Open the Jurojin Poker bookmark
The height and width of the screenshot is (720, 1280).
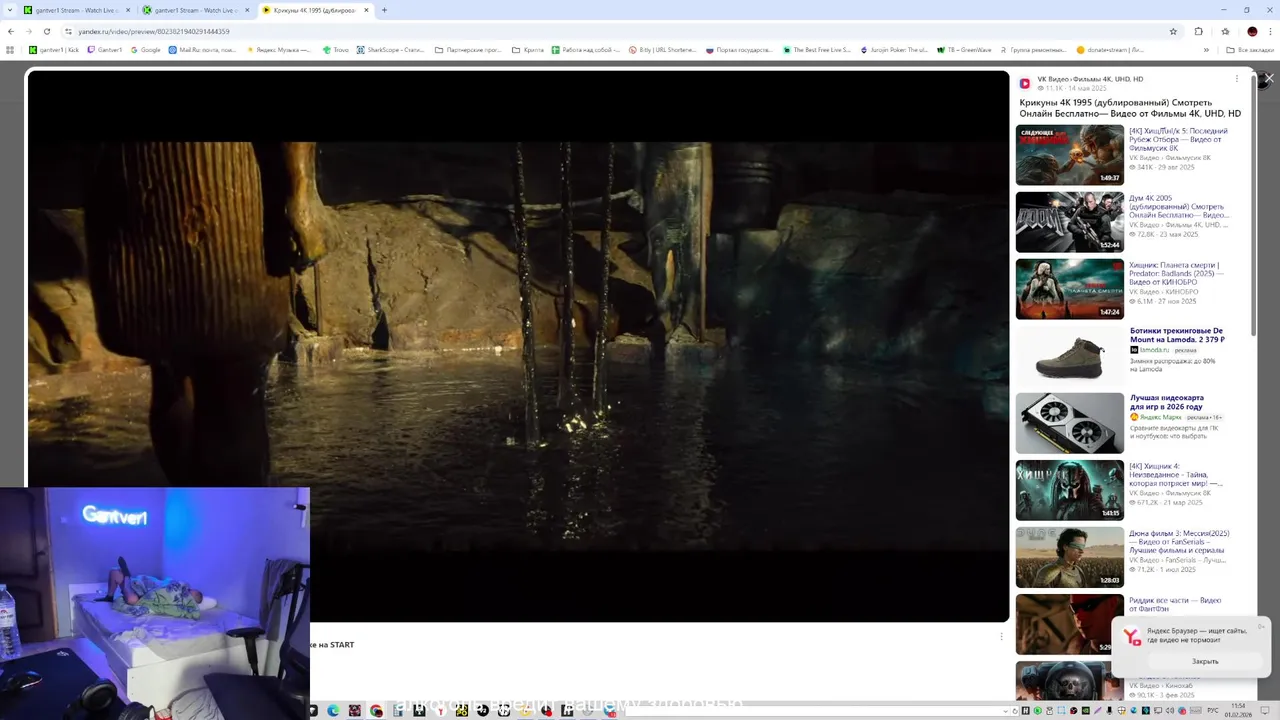[x=894, y=49]
